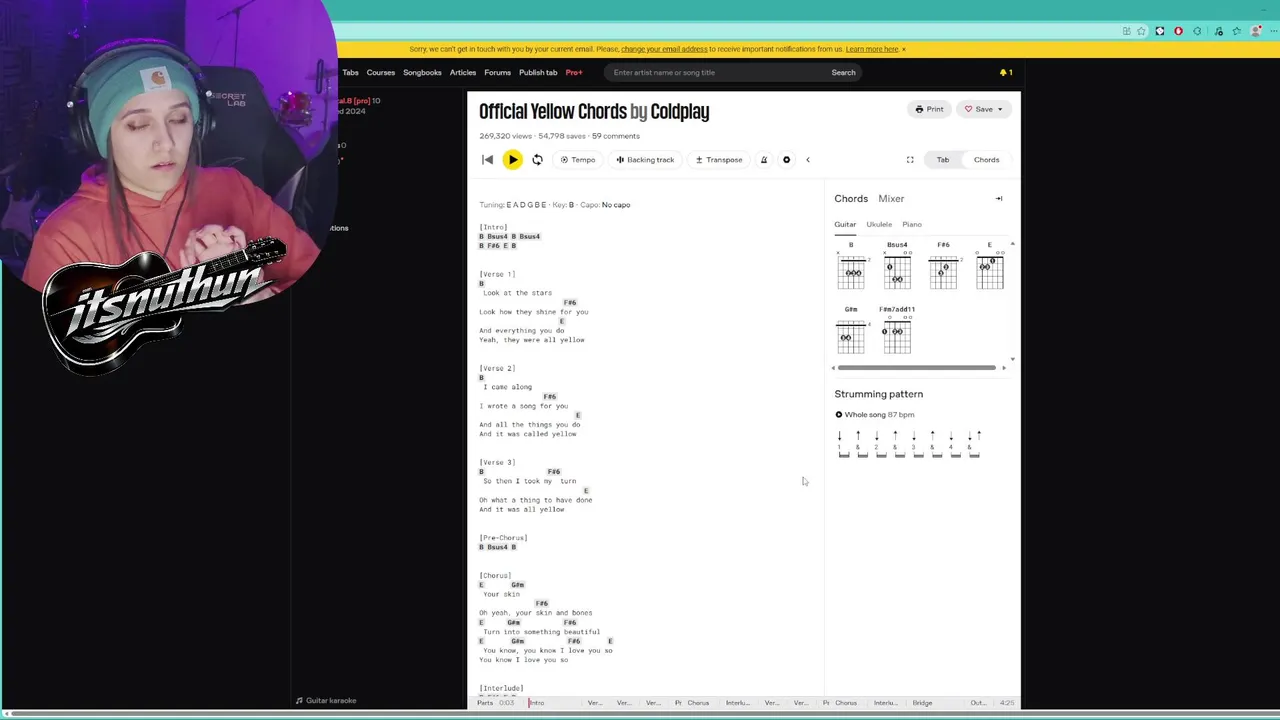
Task: Click the chord panel scroll-up arrow
Action: [x=1012, y=244]
